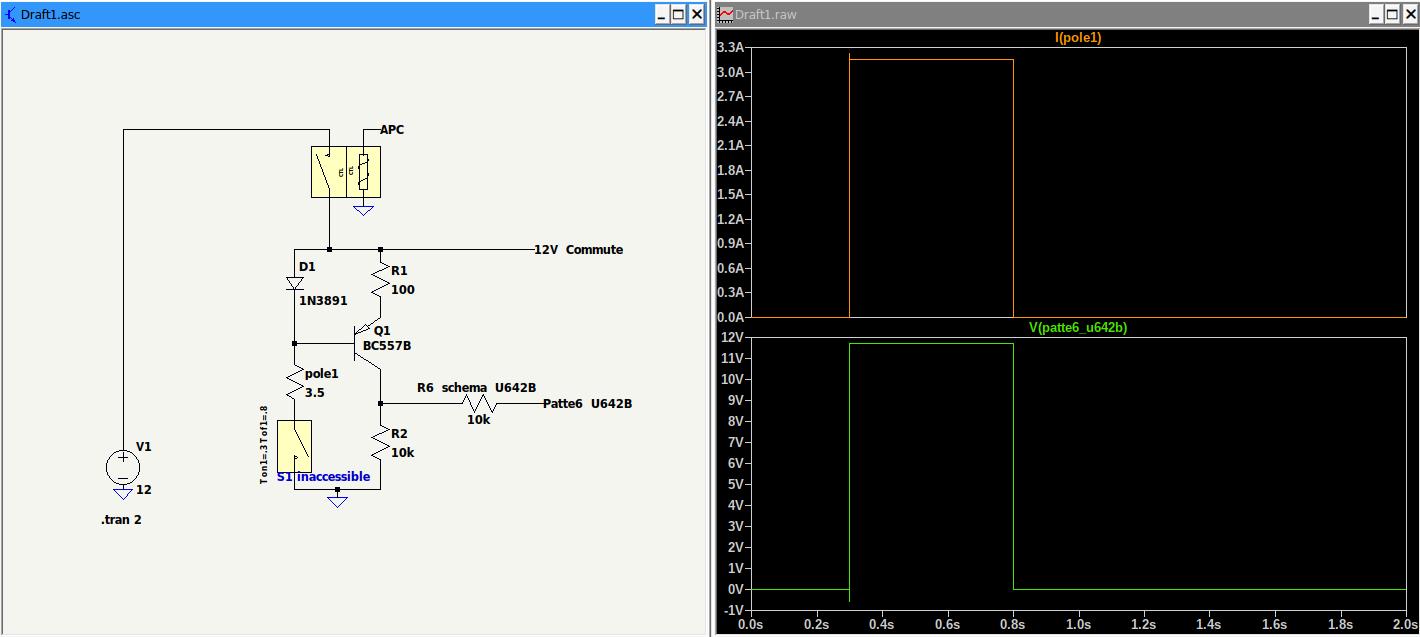Image resolution: width=1420 pixels, height=637 pixels.
Task: Click the 1.0s tick on time axis
Action: coord(1078,624)
